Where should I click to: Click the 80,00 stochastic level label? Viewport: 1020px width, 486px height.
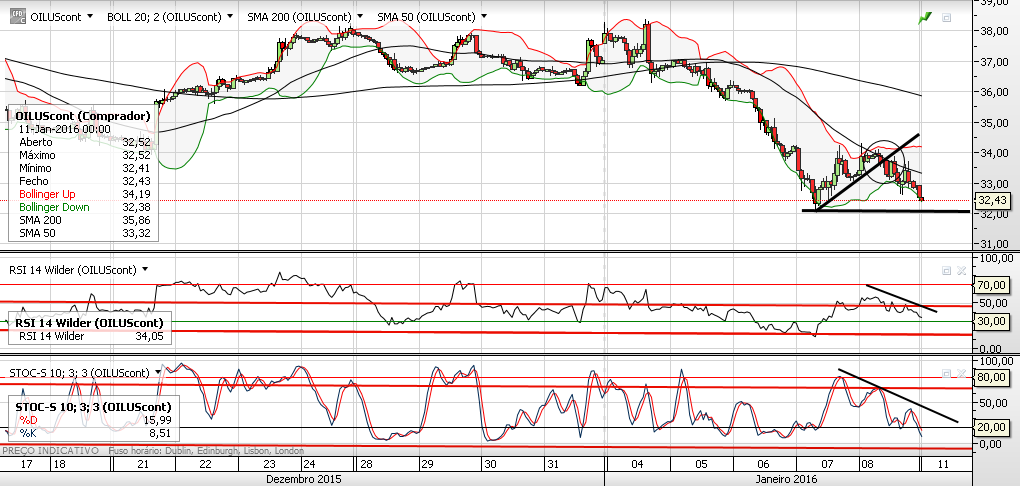pyautogui.click(x=991, y=377)
